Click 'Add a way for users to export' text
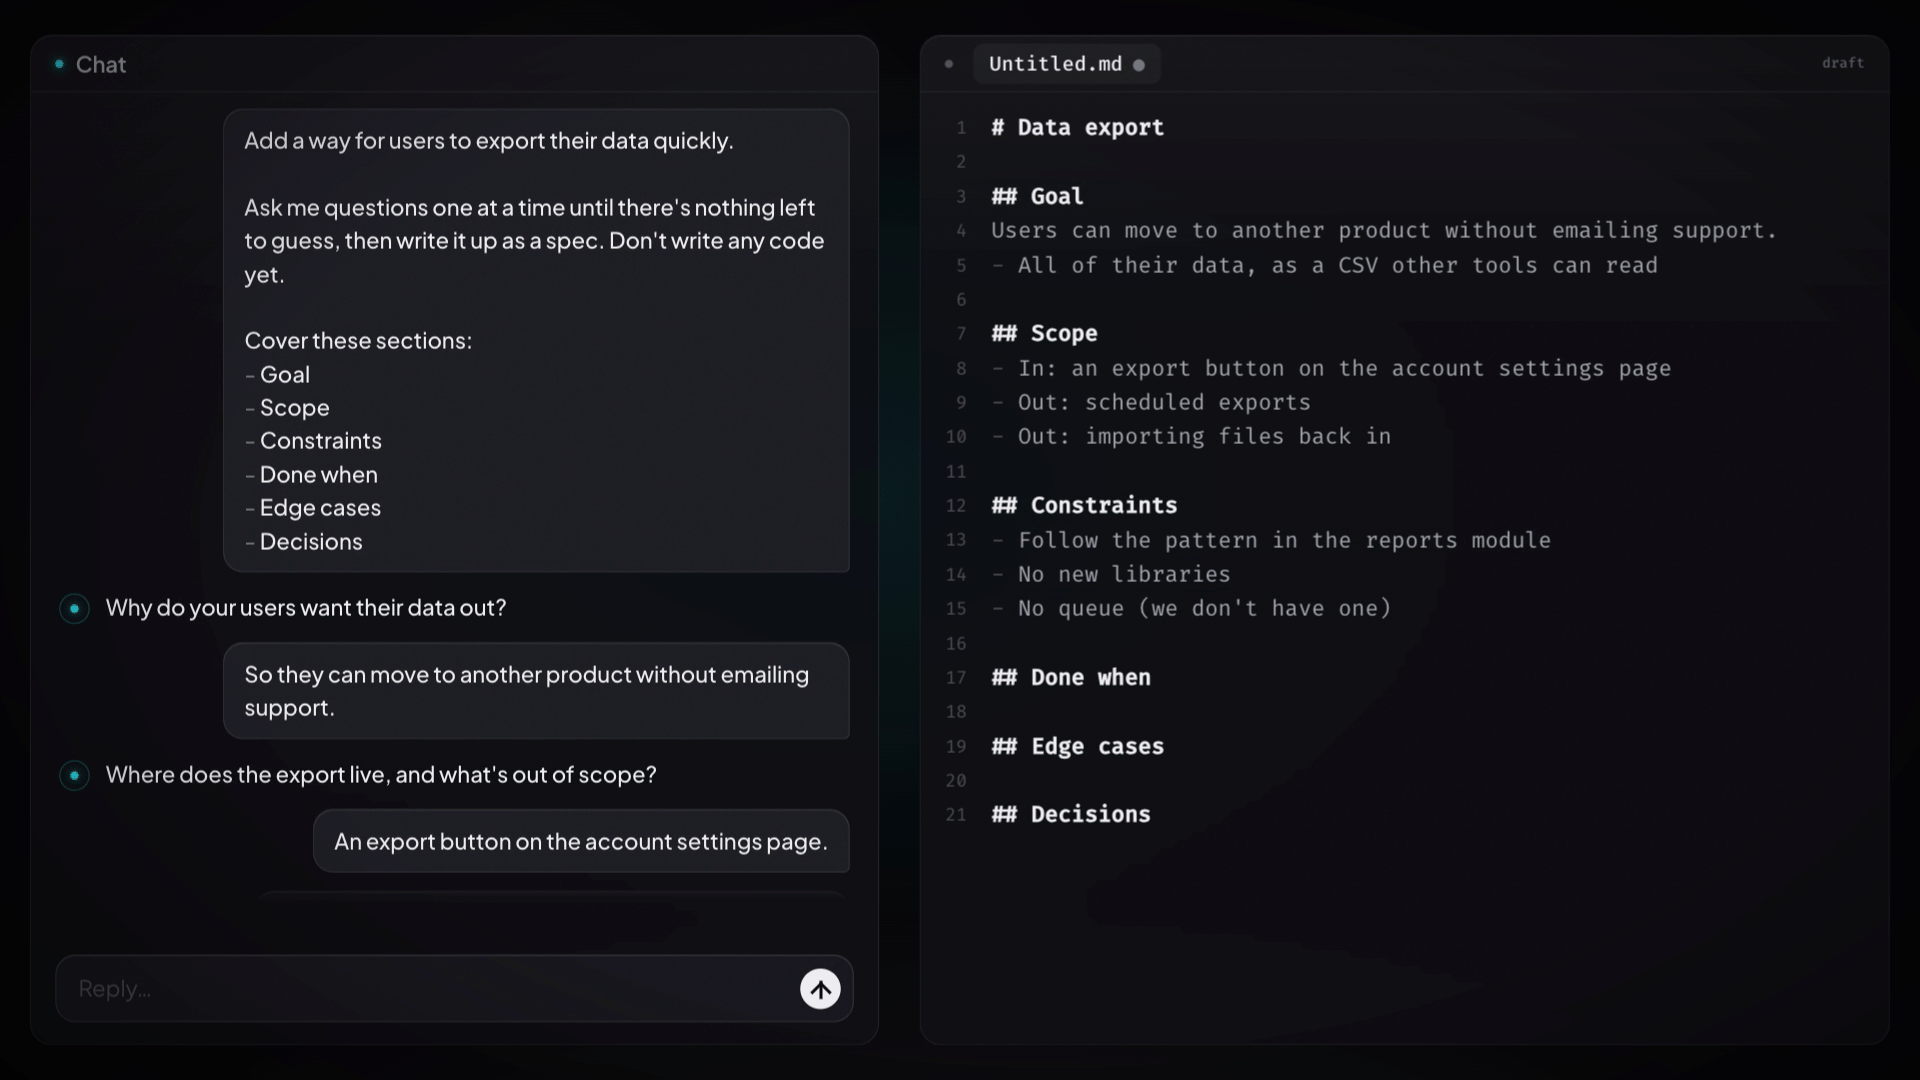This screenshot has height=1080, width=1920. click(489, 141)
